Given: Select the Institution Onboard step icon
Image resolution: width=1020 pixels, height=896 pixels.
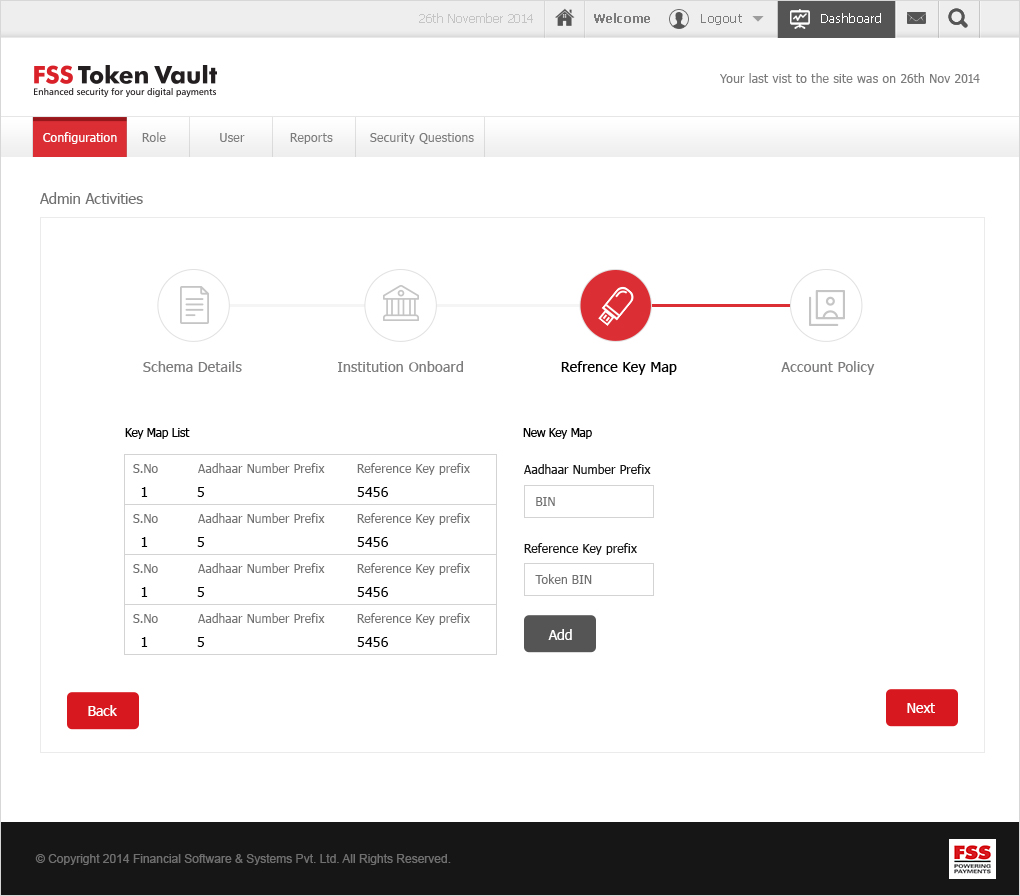Looking at the screenshot, I should [400, 306].
